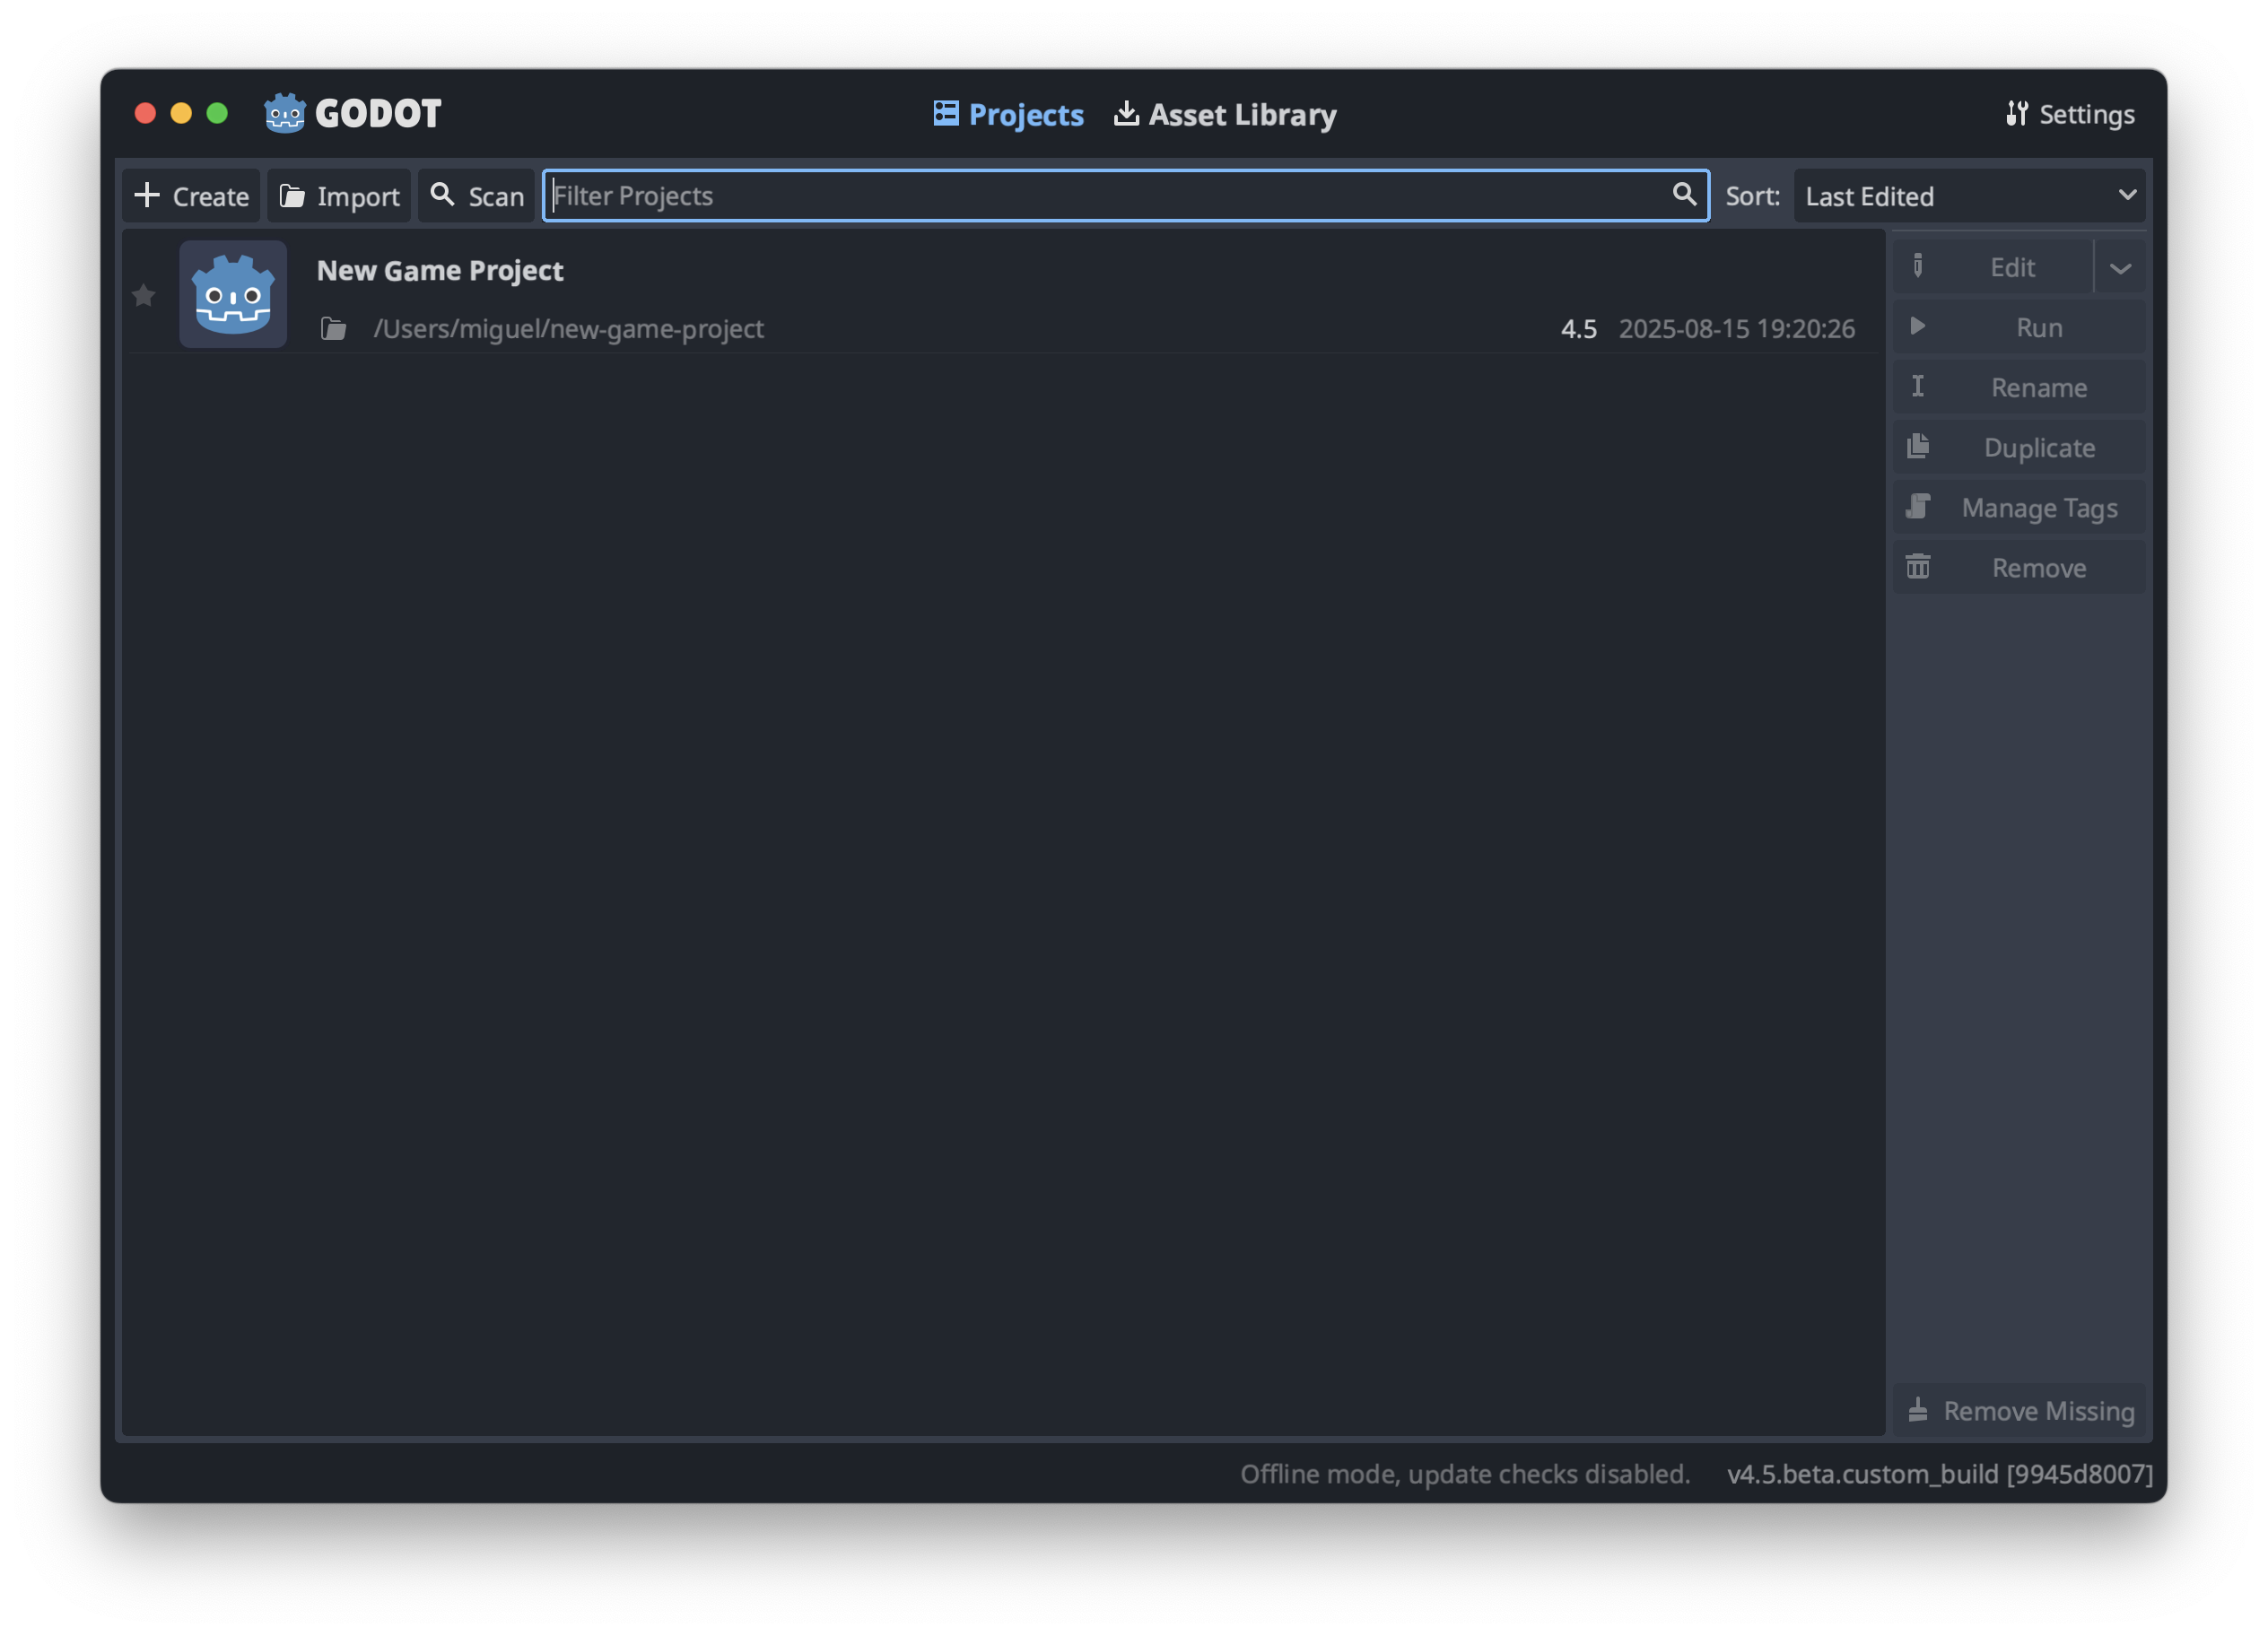2268x1636 pixels.
Task: Click the Godot logo in the title bar
Action: click(353, 113)
